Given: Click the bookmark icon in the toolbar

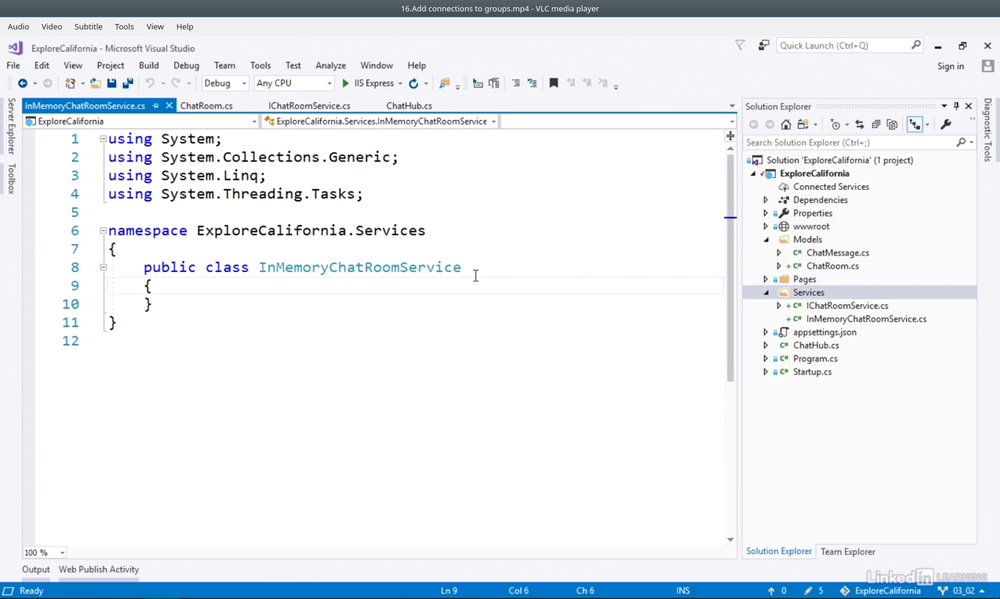Looking at the screenshot, I should (553, 84).
